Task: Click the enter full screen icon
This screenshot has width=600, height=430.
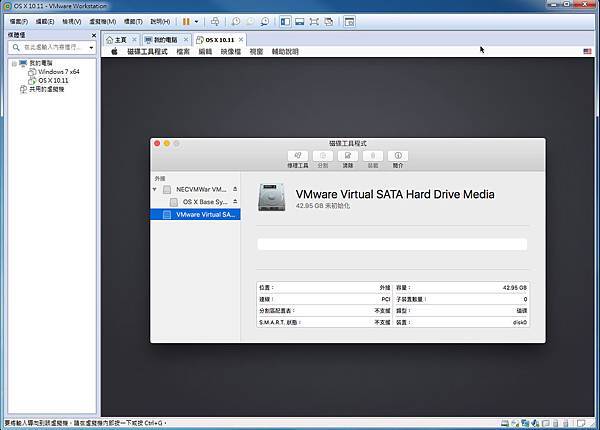Action: click(x=314, y=22)
